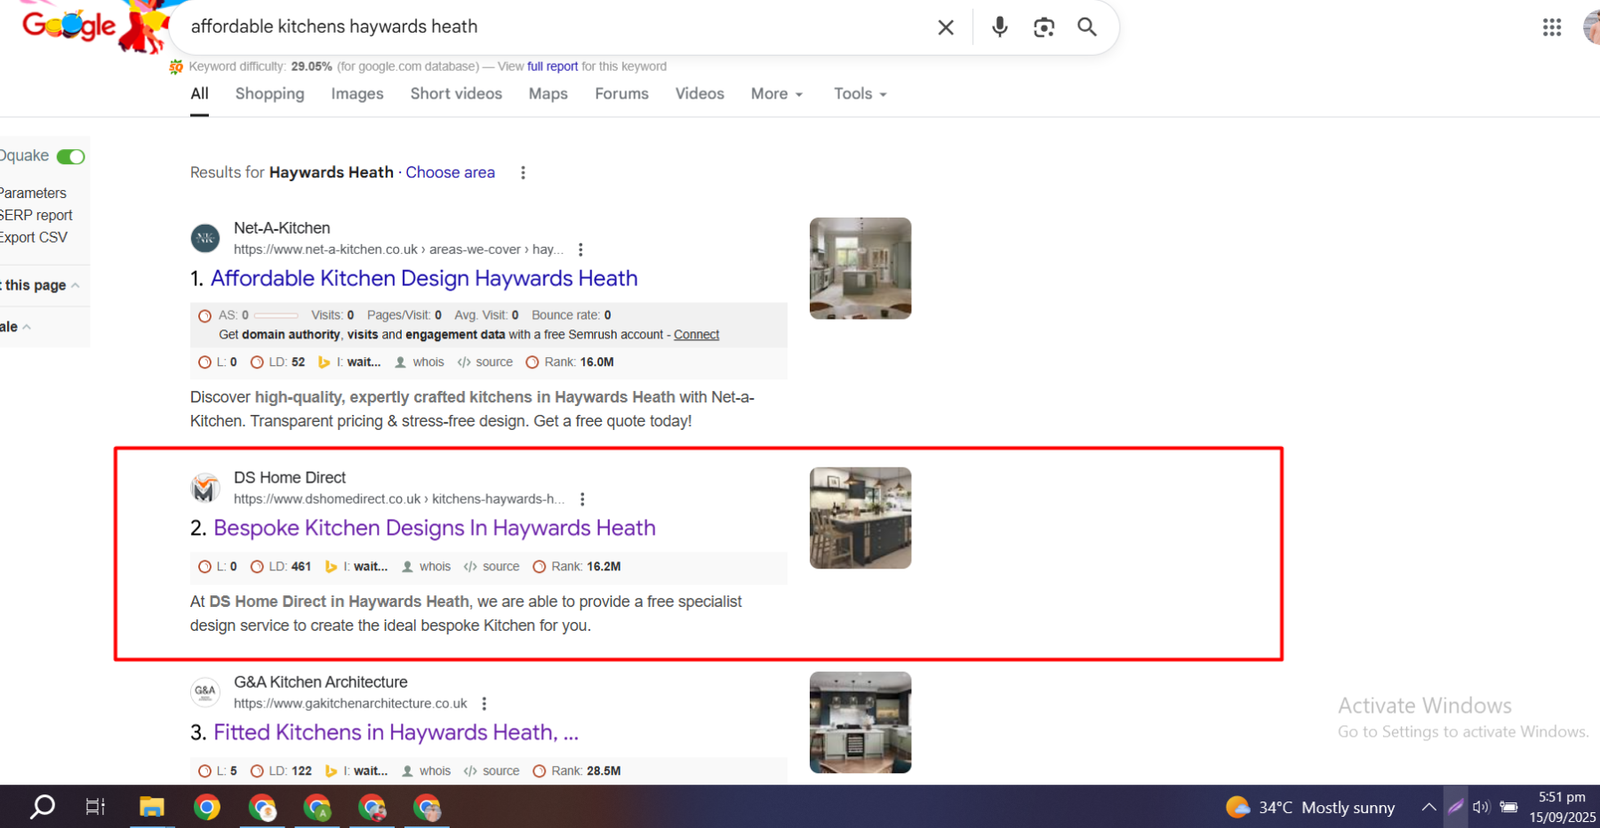Click the Semrush Connect link

click(696, 335)
